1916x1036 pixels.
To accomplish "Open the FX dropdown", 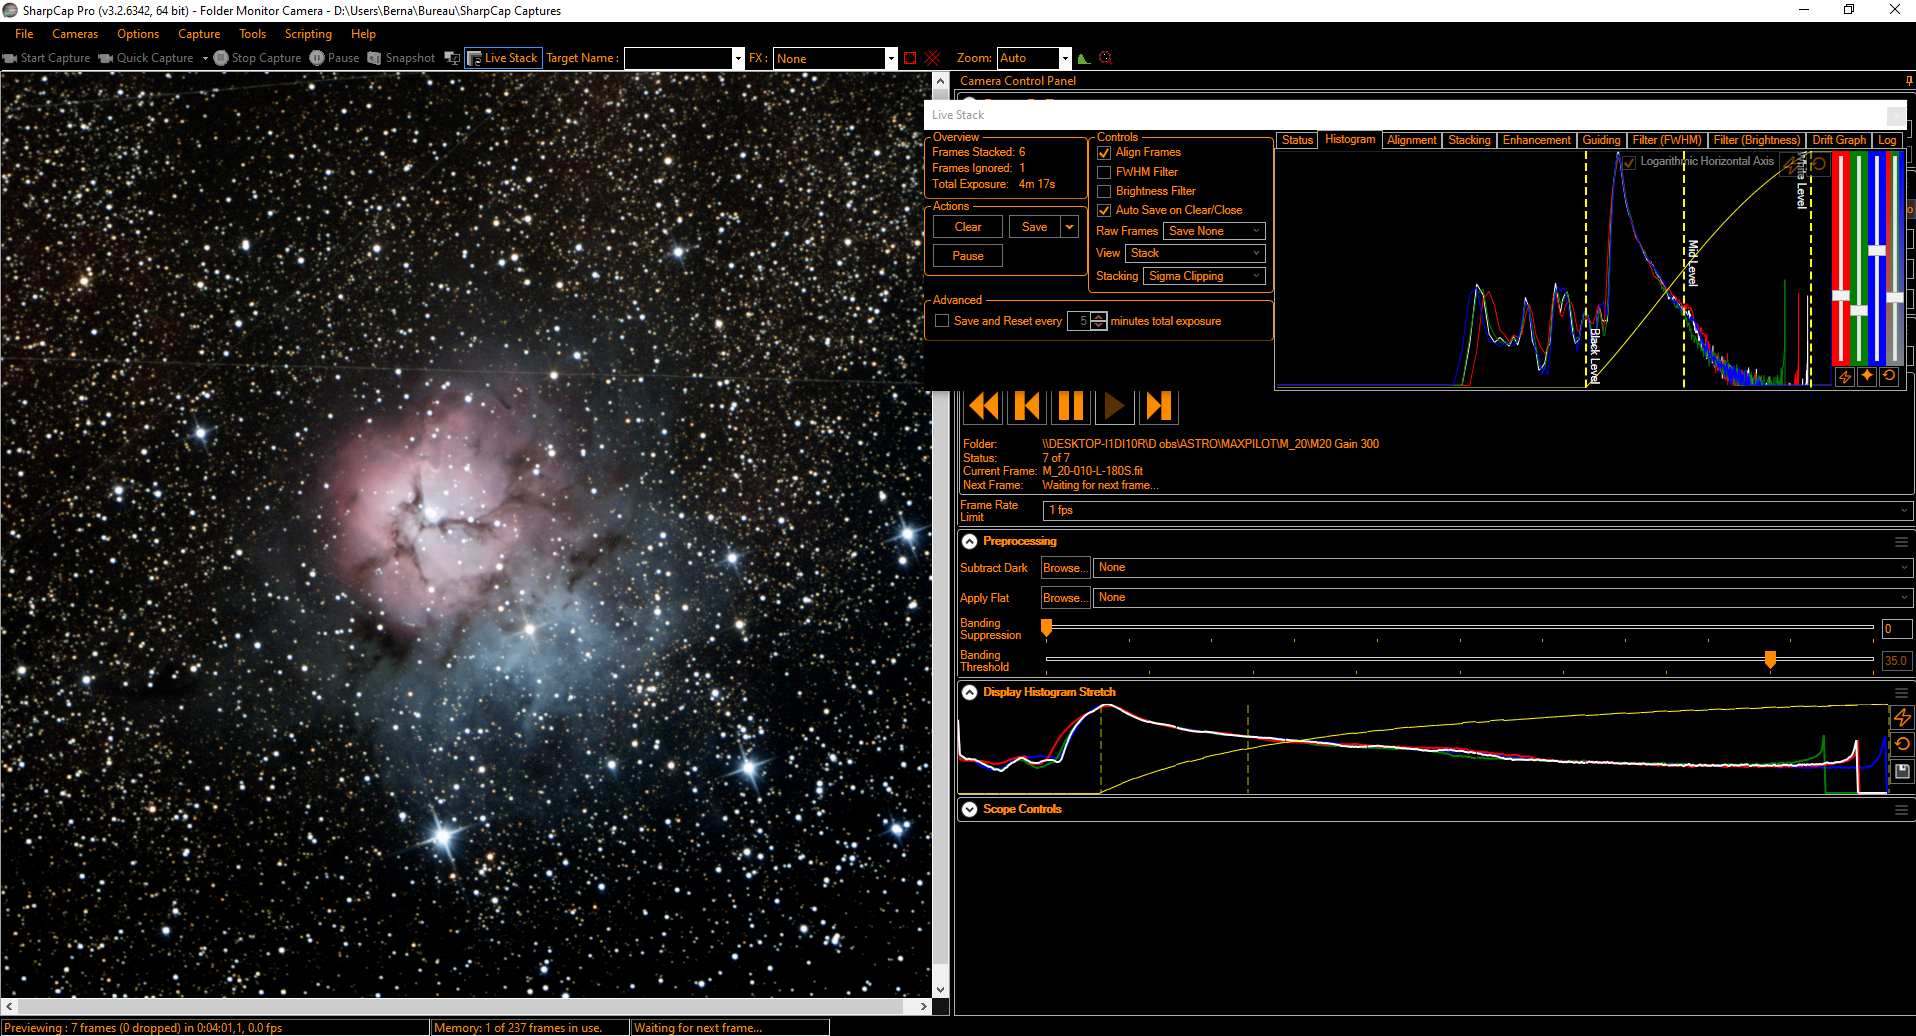I will pyautogui.click(x=890, y=58).
